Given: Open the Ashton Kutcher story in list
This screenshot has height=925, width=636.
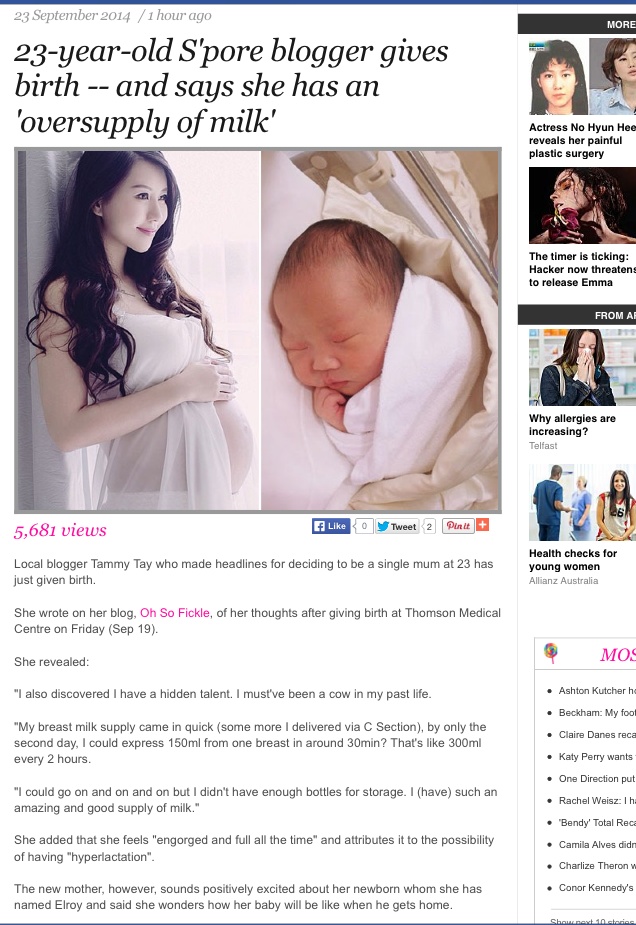Looking at the screenshot, I should coord(597,691).
